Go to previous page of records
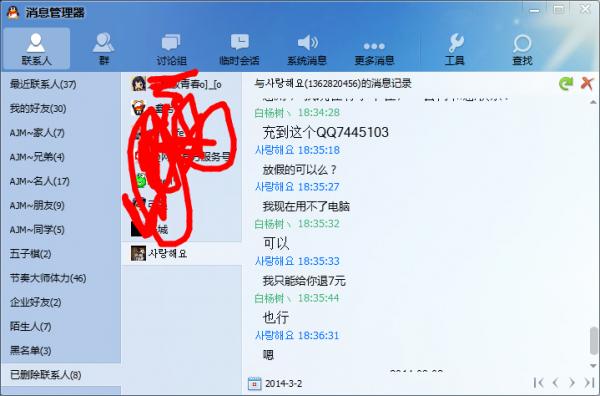600x396 pixels. (x=555, y=383)
